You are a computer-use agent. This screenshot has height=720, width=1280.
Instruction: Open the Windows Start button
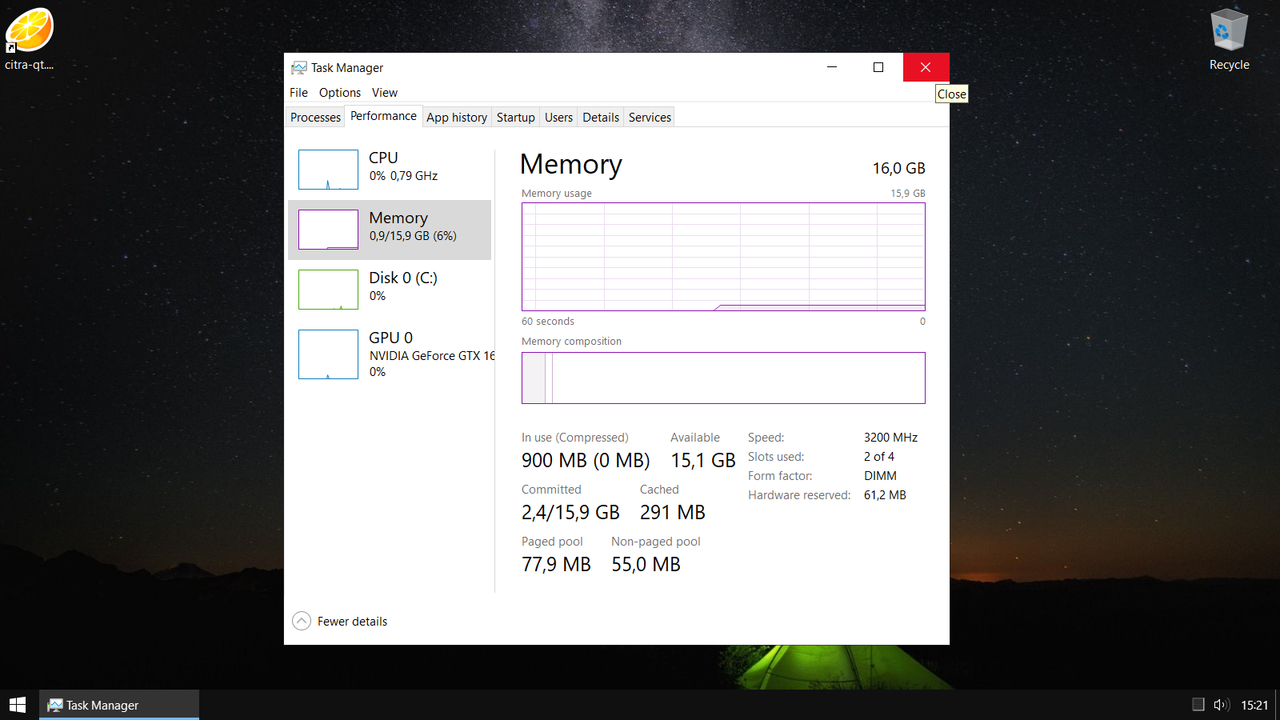click(x=18, y=705)
